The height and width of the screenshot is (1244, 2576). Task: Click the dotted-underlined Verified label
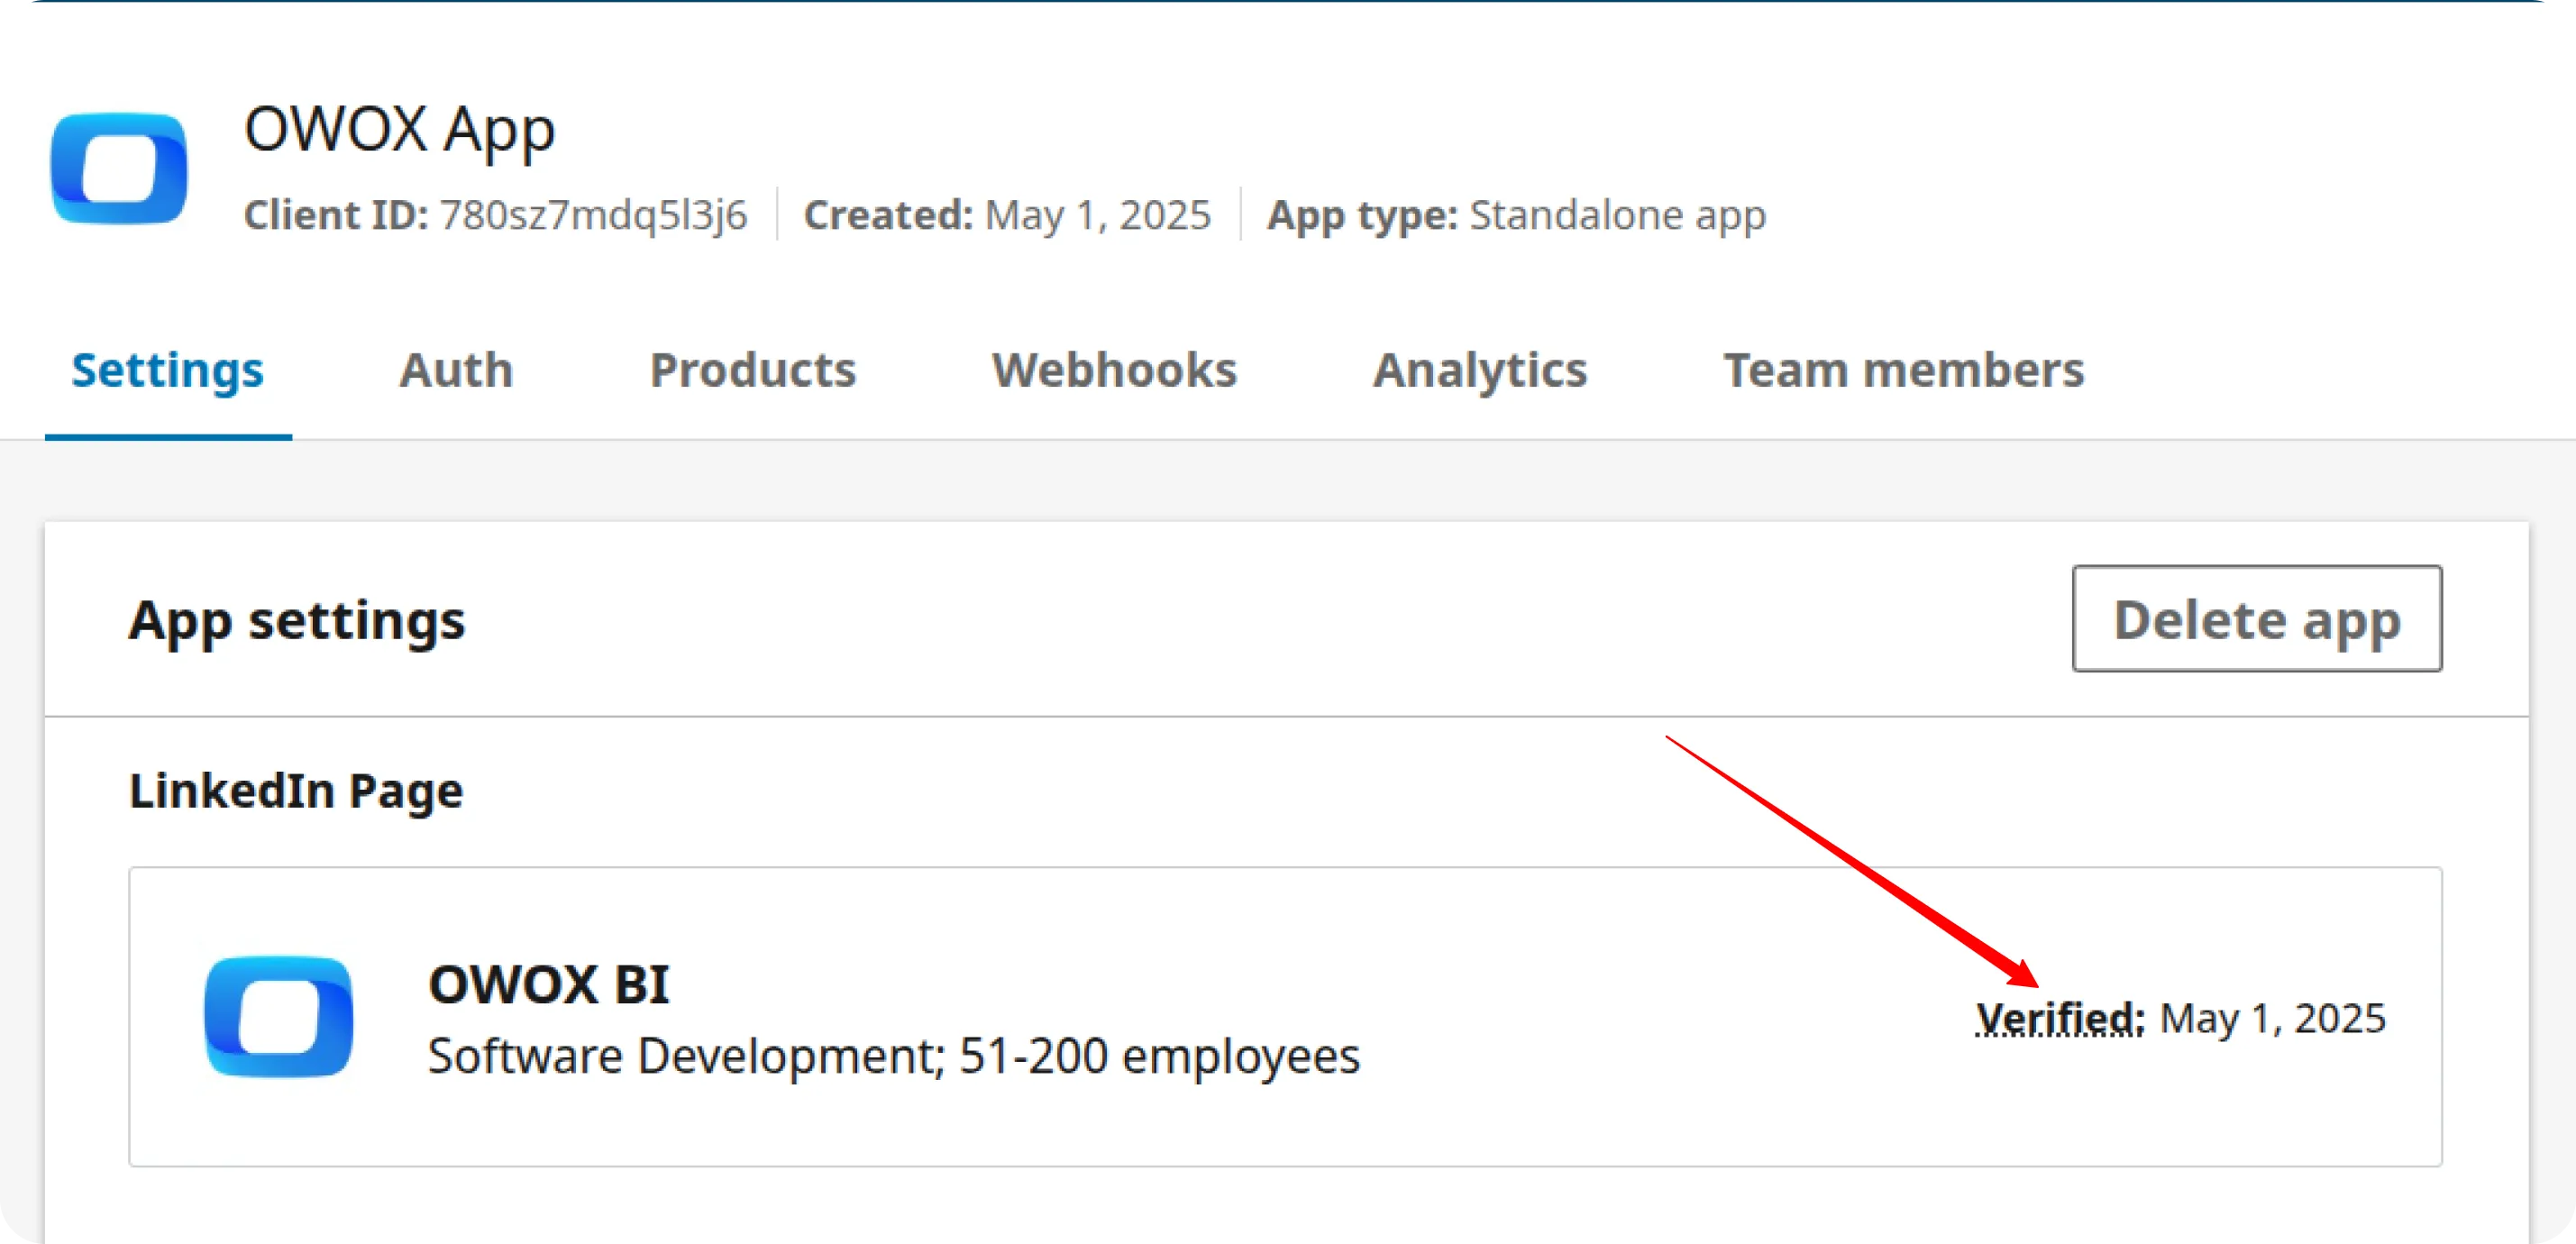(2060, 1018)
